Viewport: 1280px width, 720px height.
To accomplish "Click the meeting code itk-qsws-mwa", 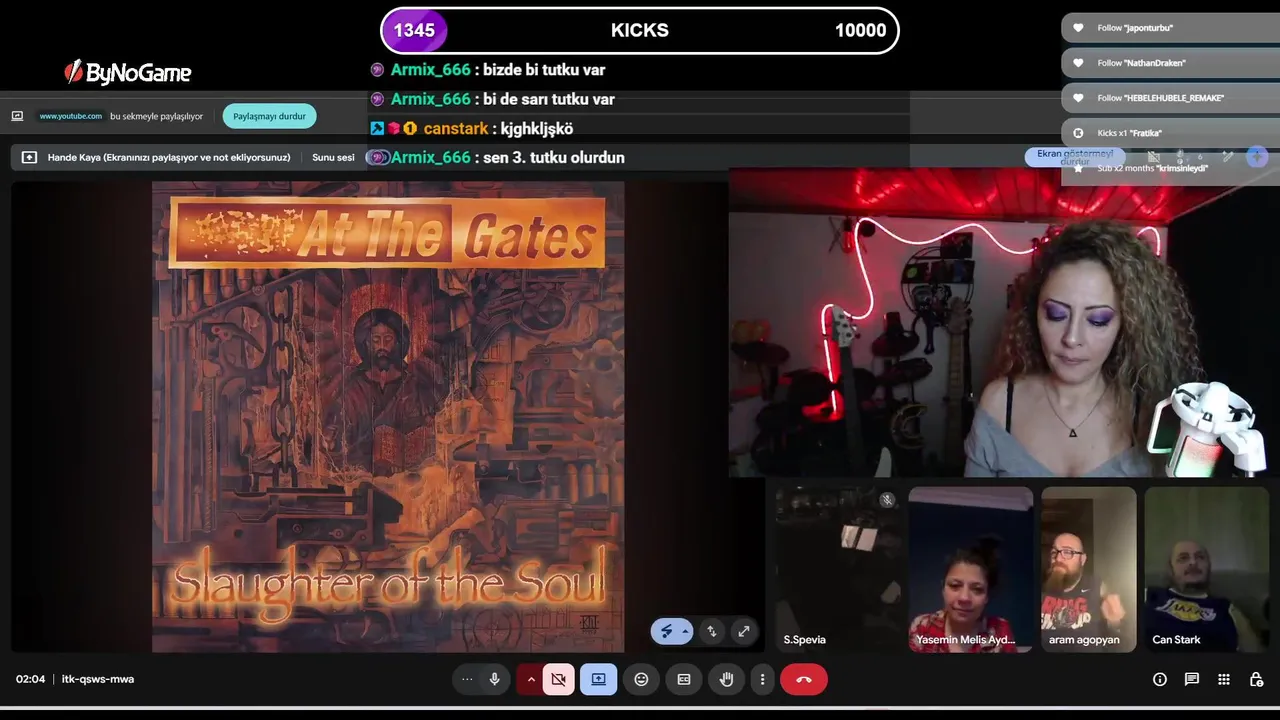I will coord(98,679).
